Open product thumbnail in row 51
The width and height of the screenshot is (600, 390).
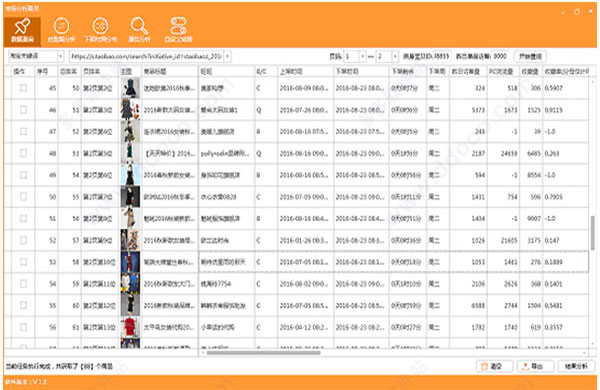coord(130,219)
